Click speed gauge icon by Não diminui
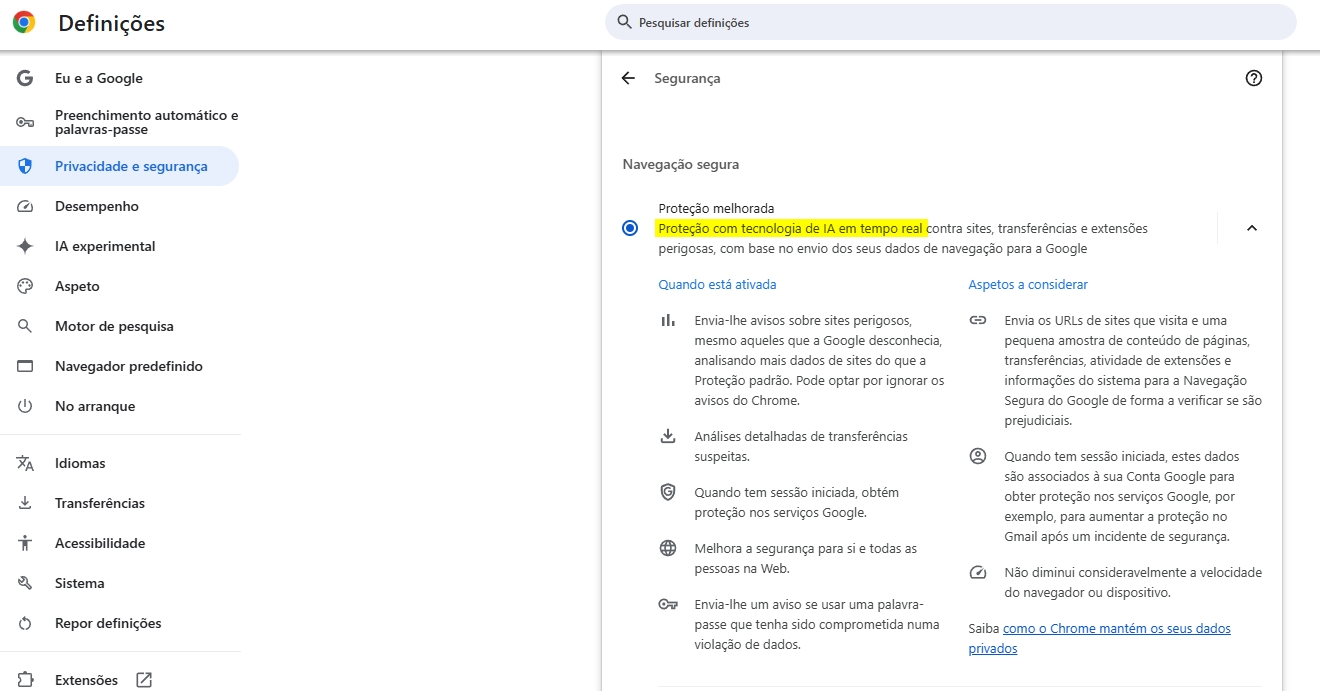This screenshot has height=691, width=1320. click(978, 572)
